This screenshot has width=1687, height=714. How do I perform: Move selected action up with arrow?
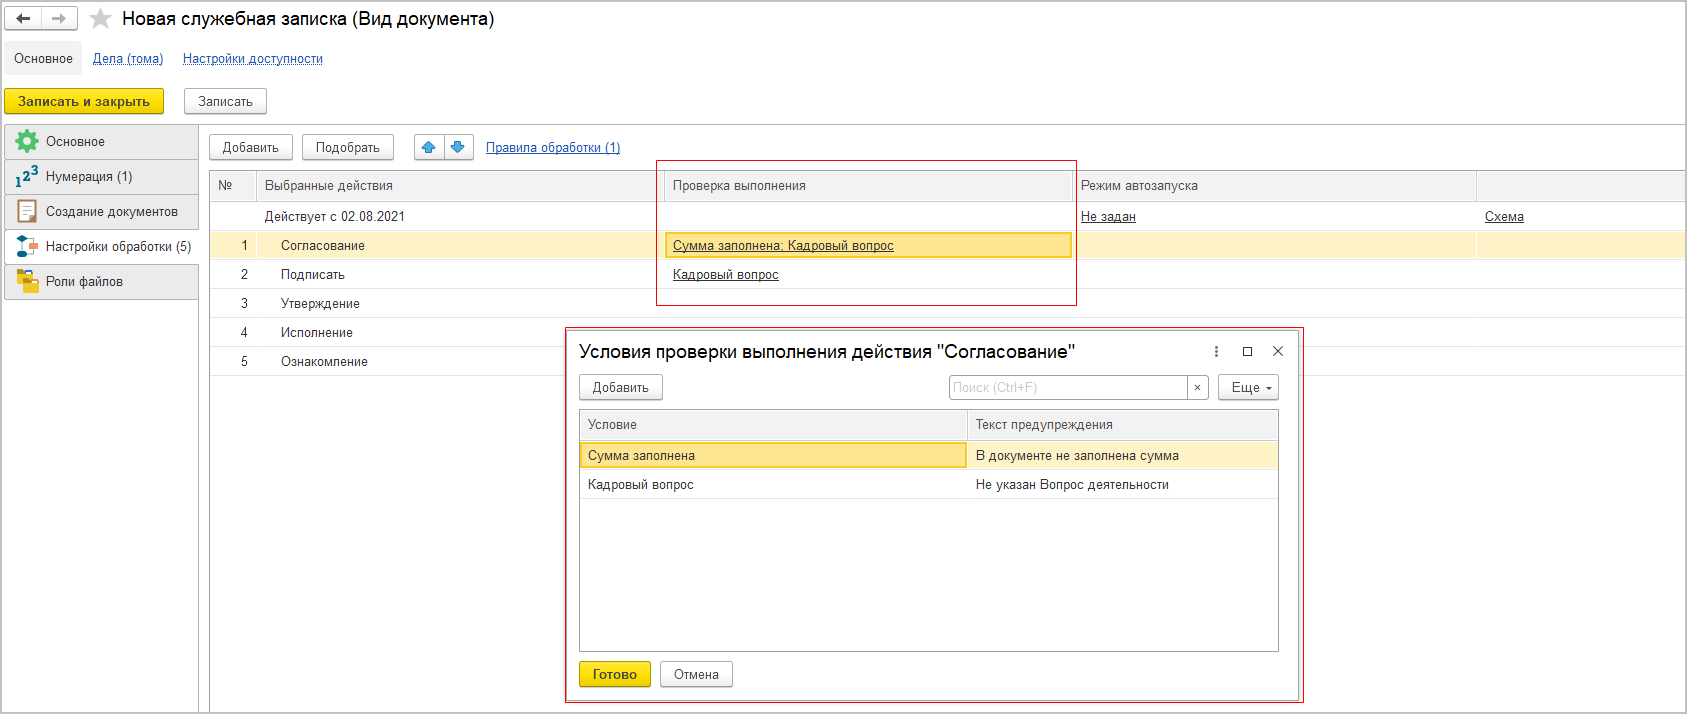point(429,147)
